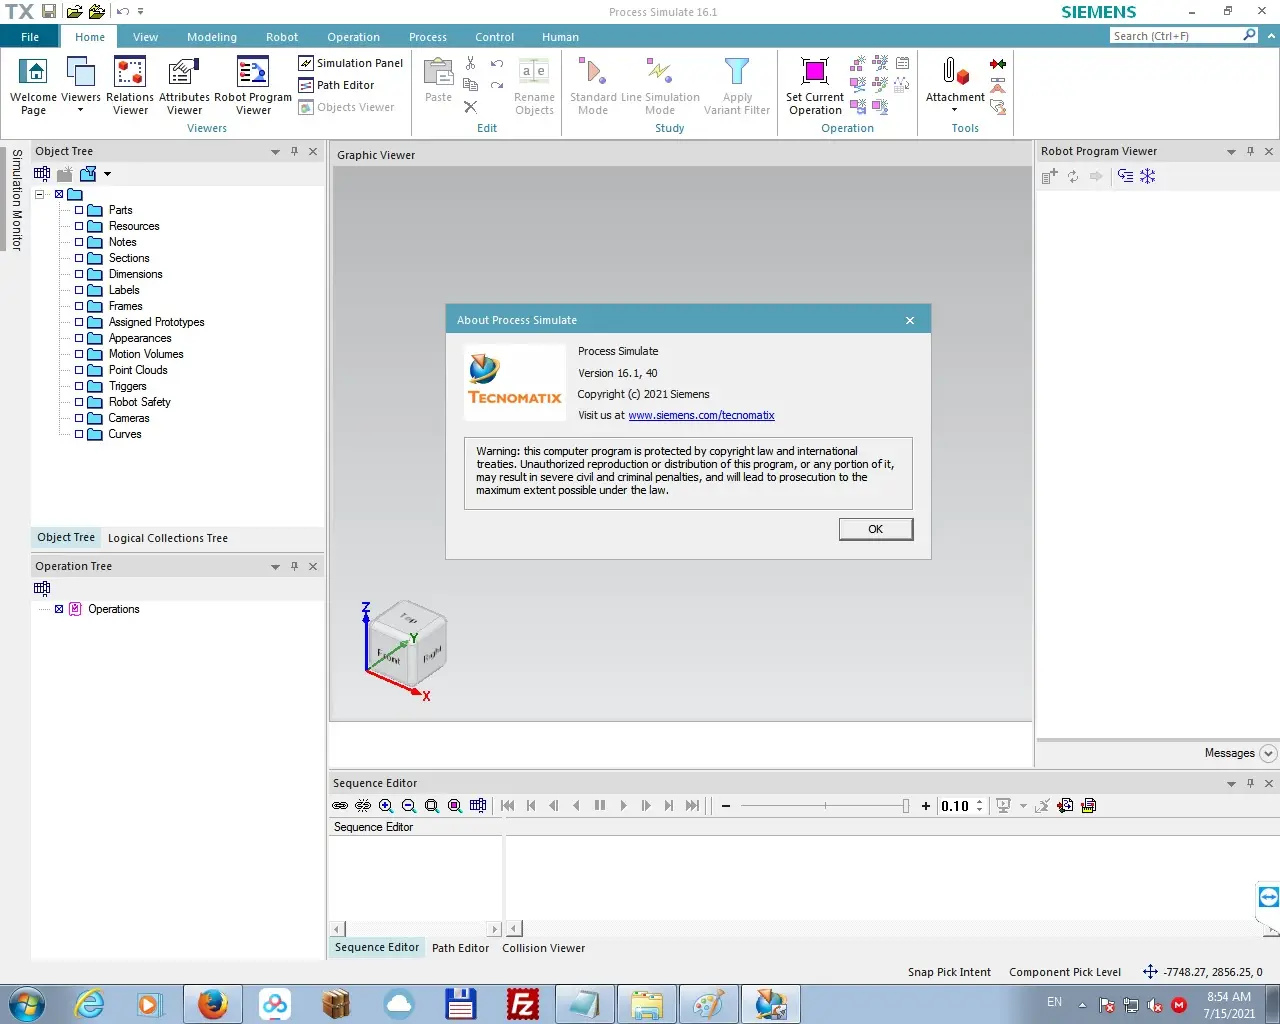The height and width of the screenshot is (1024, 1280).
Task: Switch to the Collision Viewer tab
Action: [x=544, y=948]
